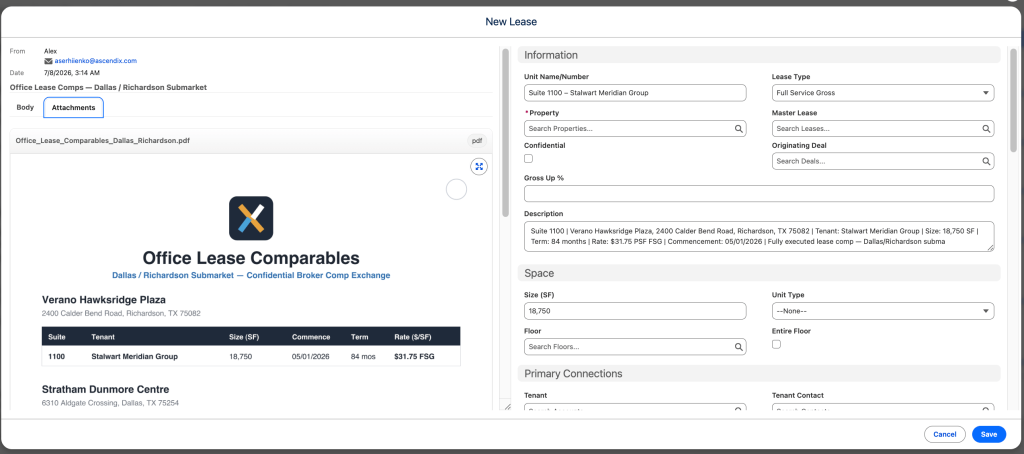Click the left panel vertical scrollbar
1024x454 pixels.
click(x=505, y=133)
